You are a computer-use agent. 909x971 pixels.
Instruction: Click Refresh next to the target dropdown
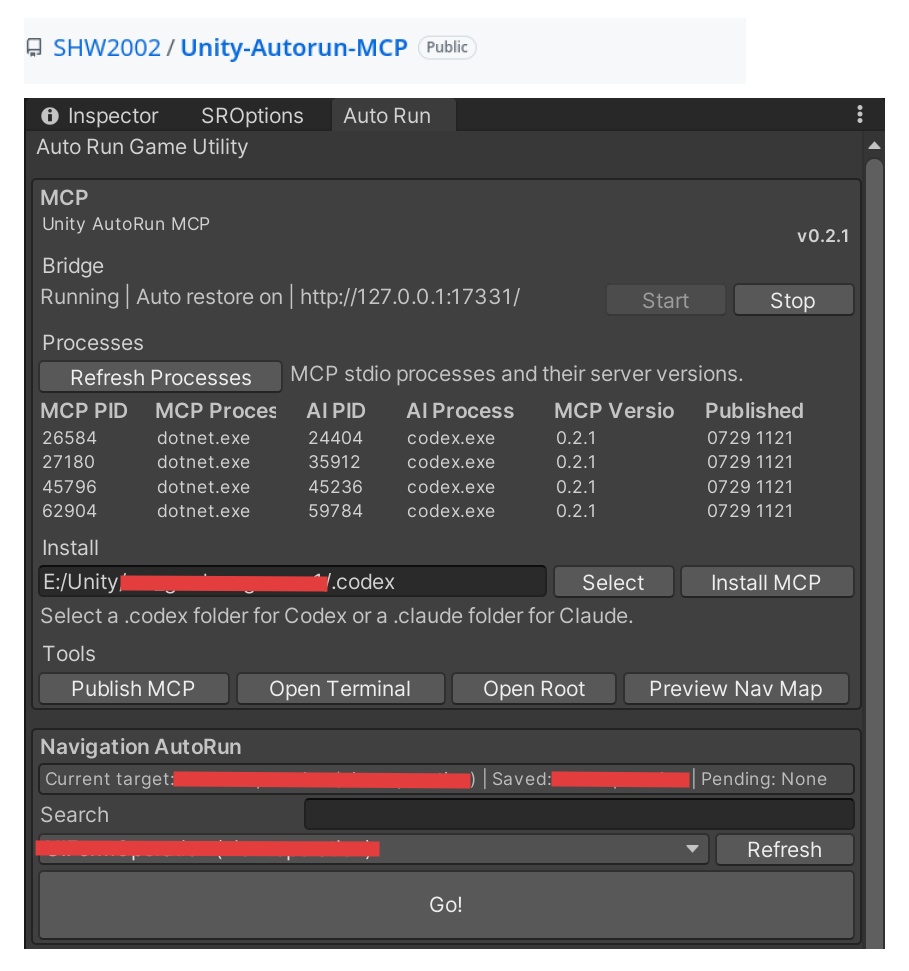[785, 850]
